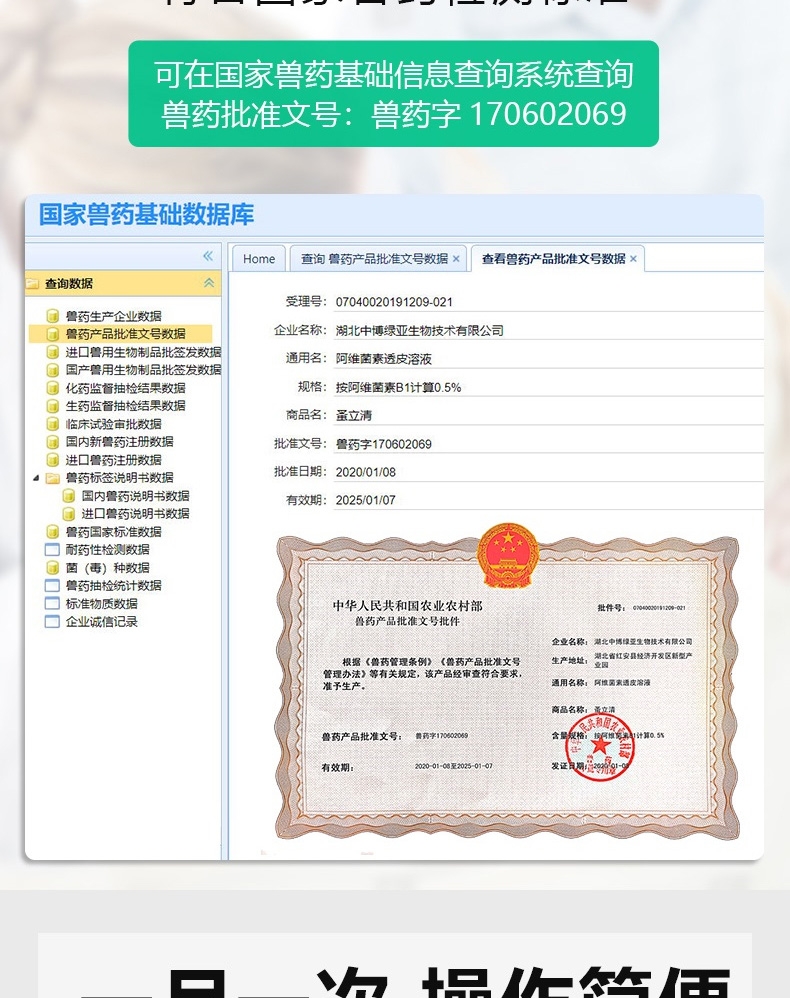The width and height of the screenshot is (790, 998).
Task: Click the 企业名称 field value
Action: click(420, 330)
